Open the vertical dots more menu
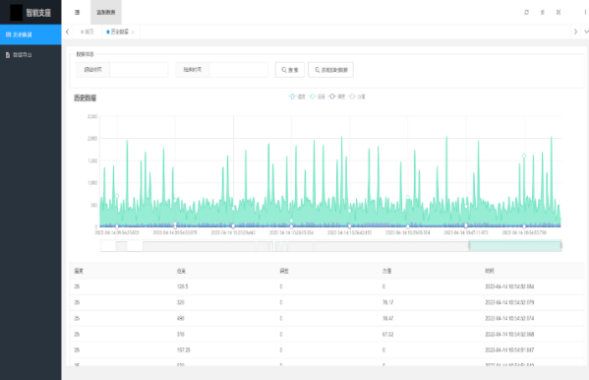The image size is (589, 380). pyautogui.click(x=585, y=12)
